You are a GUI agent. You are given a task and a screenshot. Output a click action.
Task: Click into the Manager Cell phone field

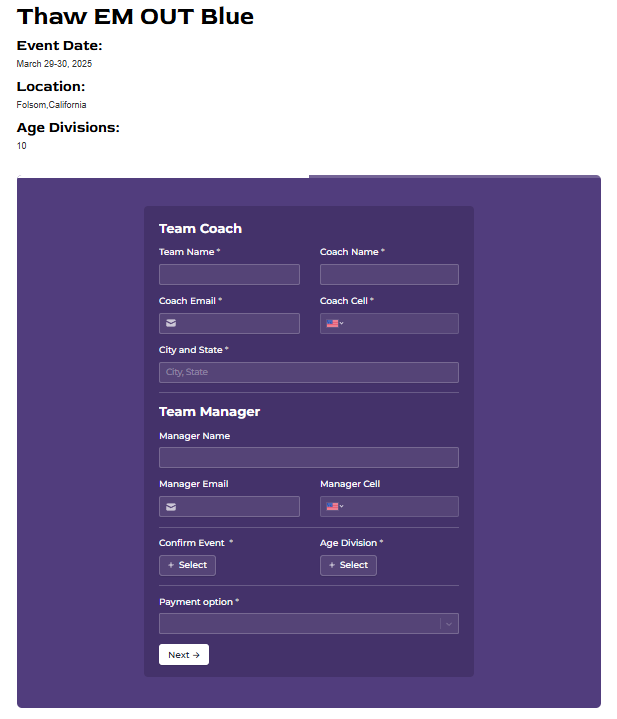[400, 507]
